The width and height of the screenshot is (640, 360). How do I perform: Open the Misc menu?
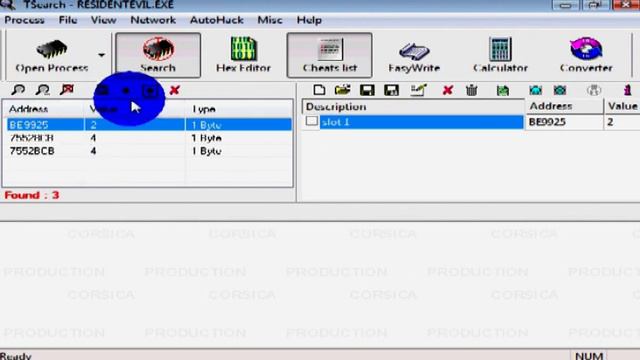point(270,20)
